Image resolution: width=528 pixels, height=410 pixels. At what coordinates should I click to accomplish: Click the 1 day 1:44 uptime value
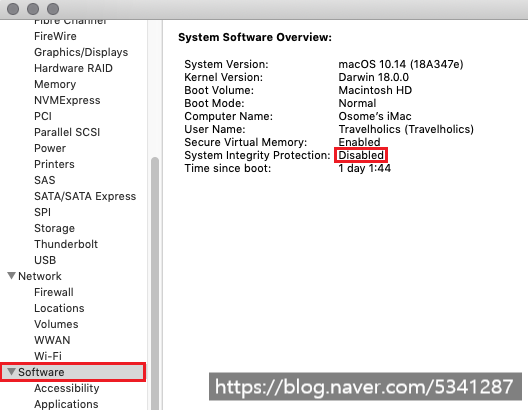(x=364, y=168)
